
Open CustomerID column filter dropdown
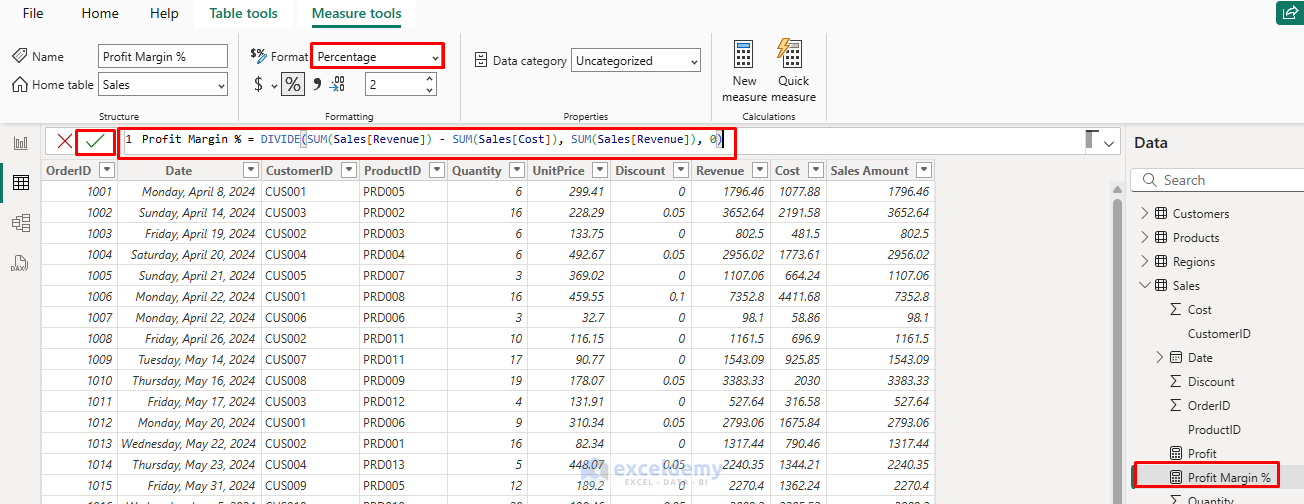(x=348, y=170)
